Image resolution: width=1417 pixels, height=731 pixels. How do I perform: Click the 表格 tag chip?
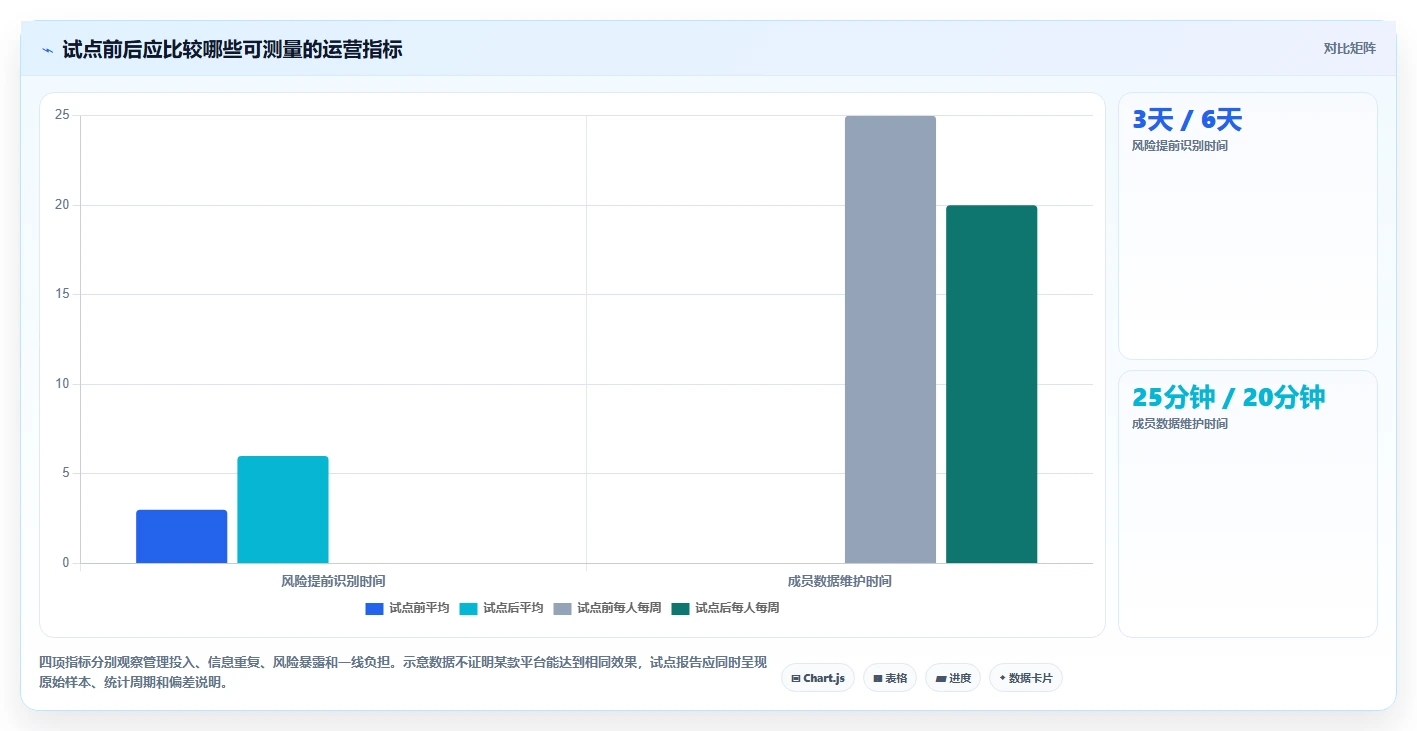point(890,678)
